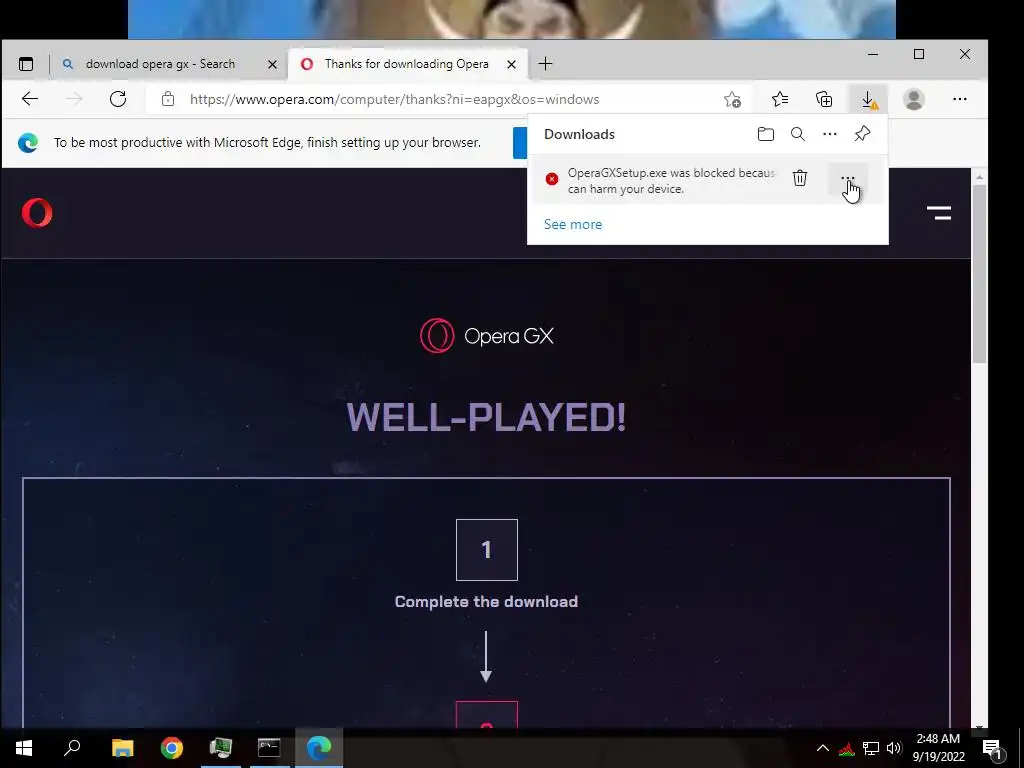
Task: Open more actions for OperaGXSetup.exe
Action: tap(847, 178)
